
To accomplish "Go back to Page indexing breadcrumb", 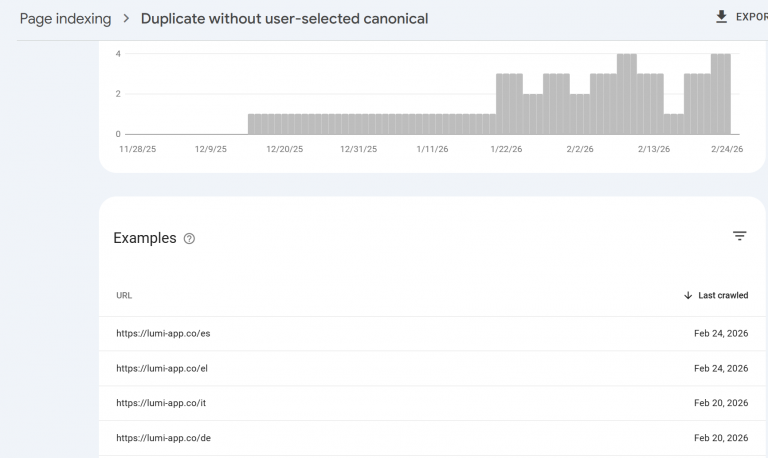I will pyautogui.click(x=65, y=18).
